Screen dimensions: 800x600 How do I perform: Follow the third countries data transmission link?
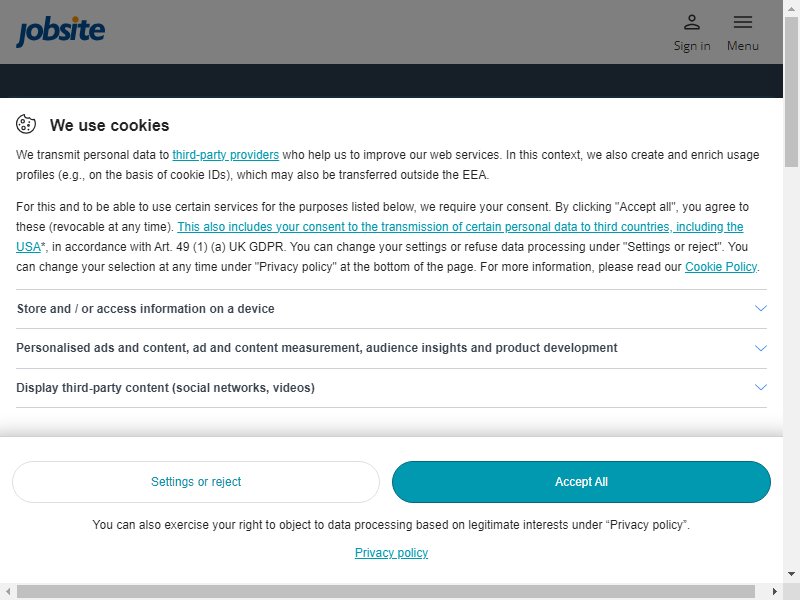[x=380, y=237]
